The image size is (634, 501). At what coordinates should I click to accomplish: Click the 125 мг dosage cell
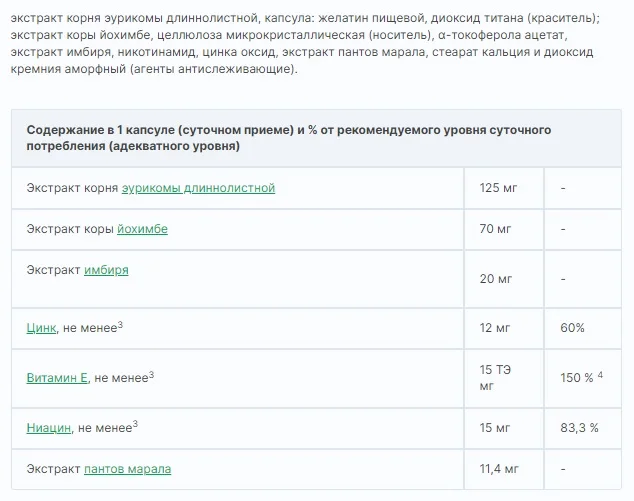point(497,188)
